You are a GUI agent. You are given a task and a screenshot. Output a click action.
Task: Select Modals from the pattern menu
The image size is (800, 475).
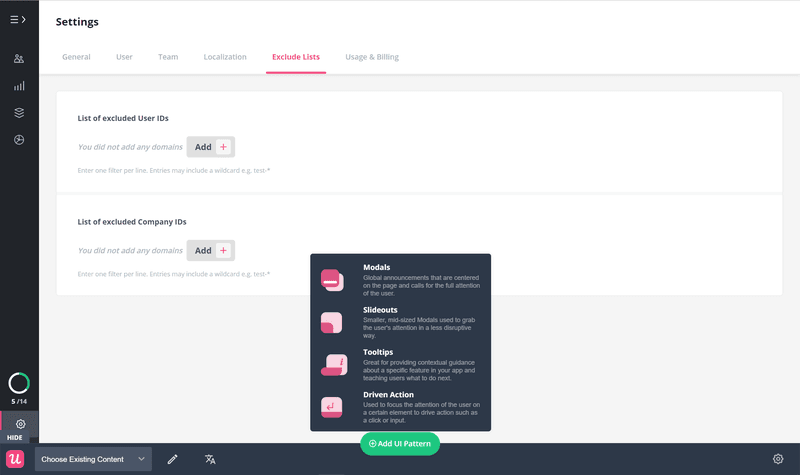click(400, 280)
